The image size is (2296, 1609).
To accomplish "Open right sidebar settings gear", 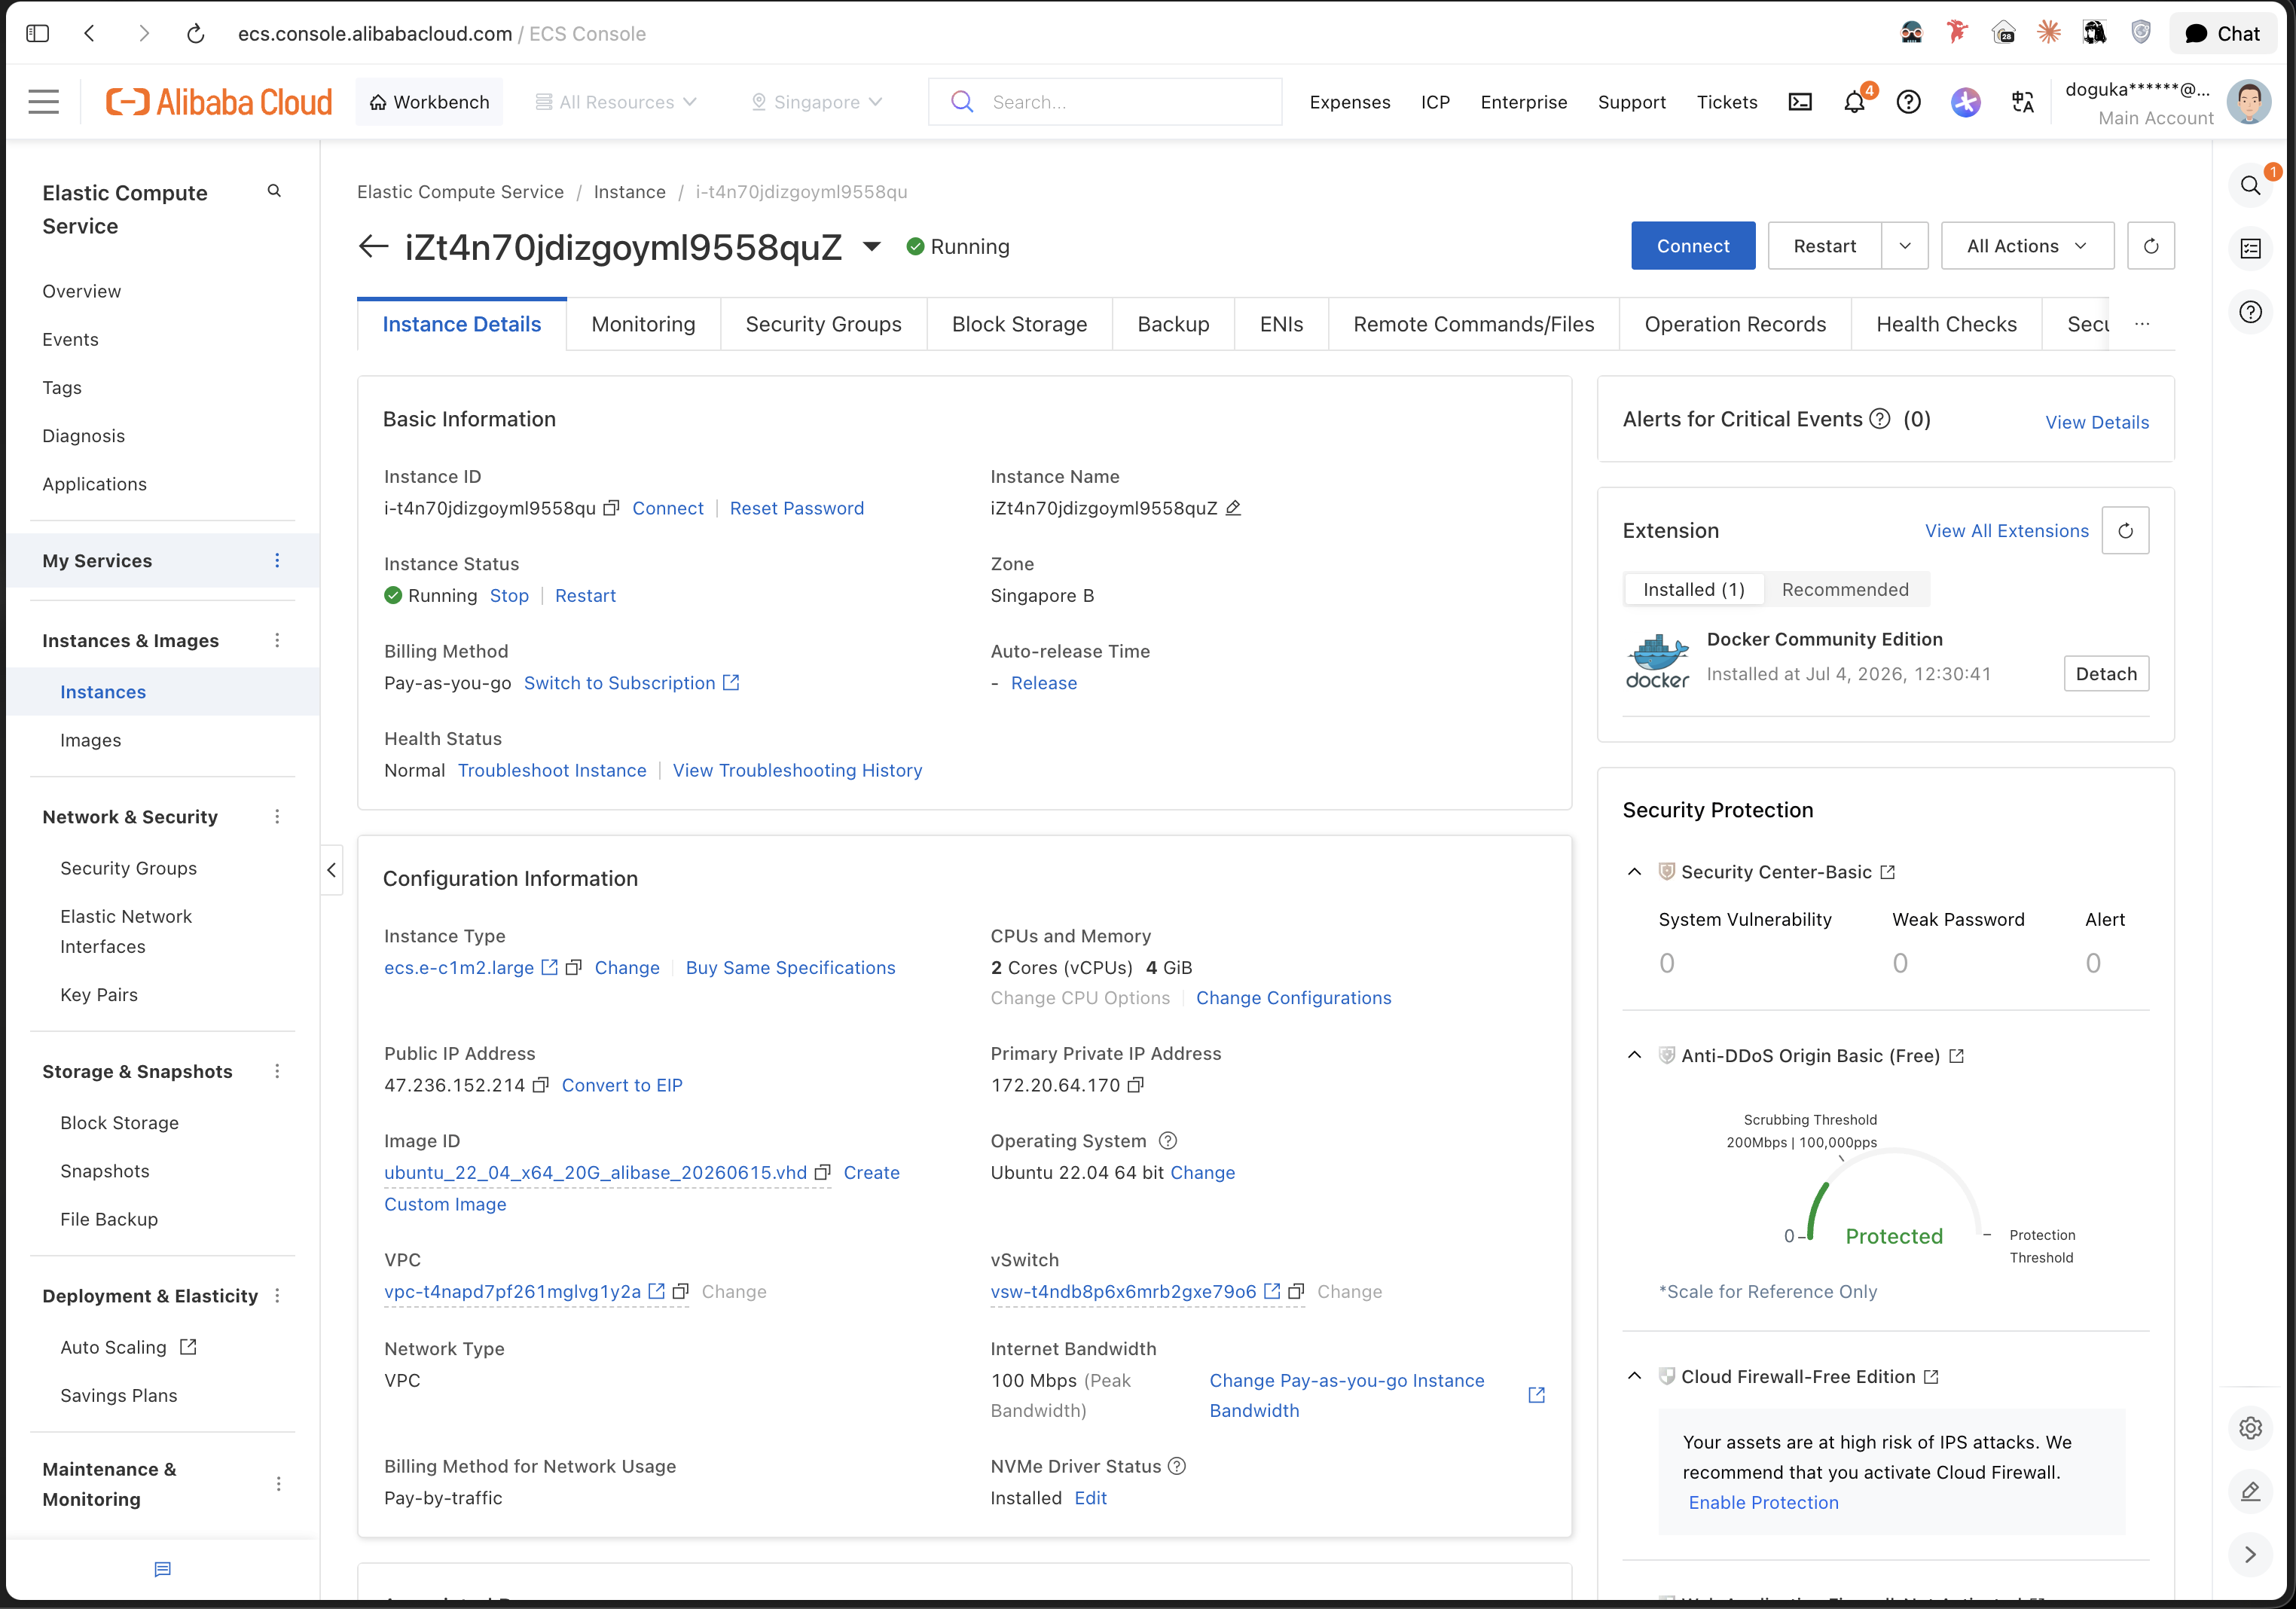I will point(2251,1428).
